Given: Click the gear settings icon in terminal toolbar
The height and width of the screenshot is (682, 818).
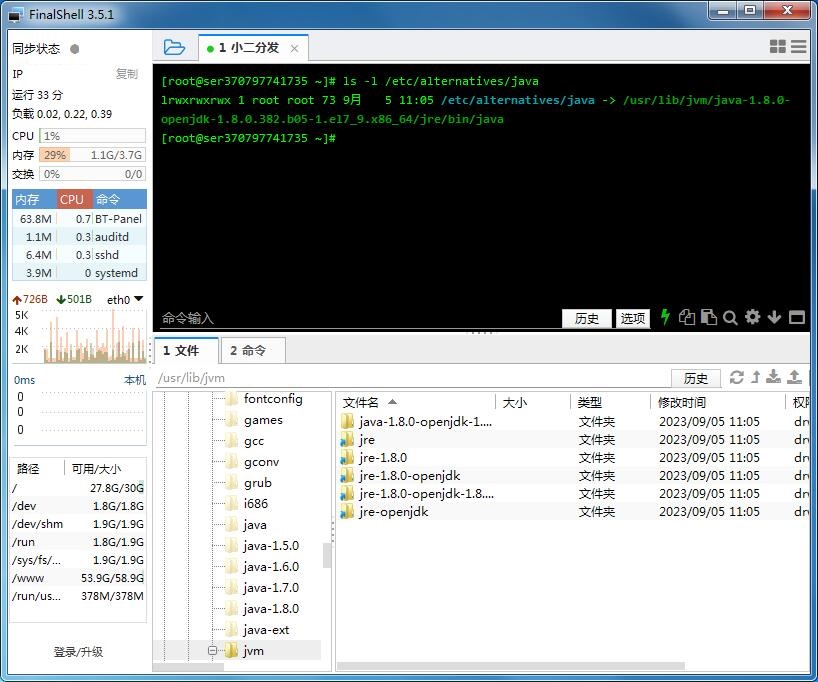Looking at the screenshot, I should [x=753, y=317].
